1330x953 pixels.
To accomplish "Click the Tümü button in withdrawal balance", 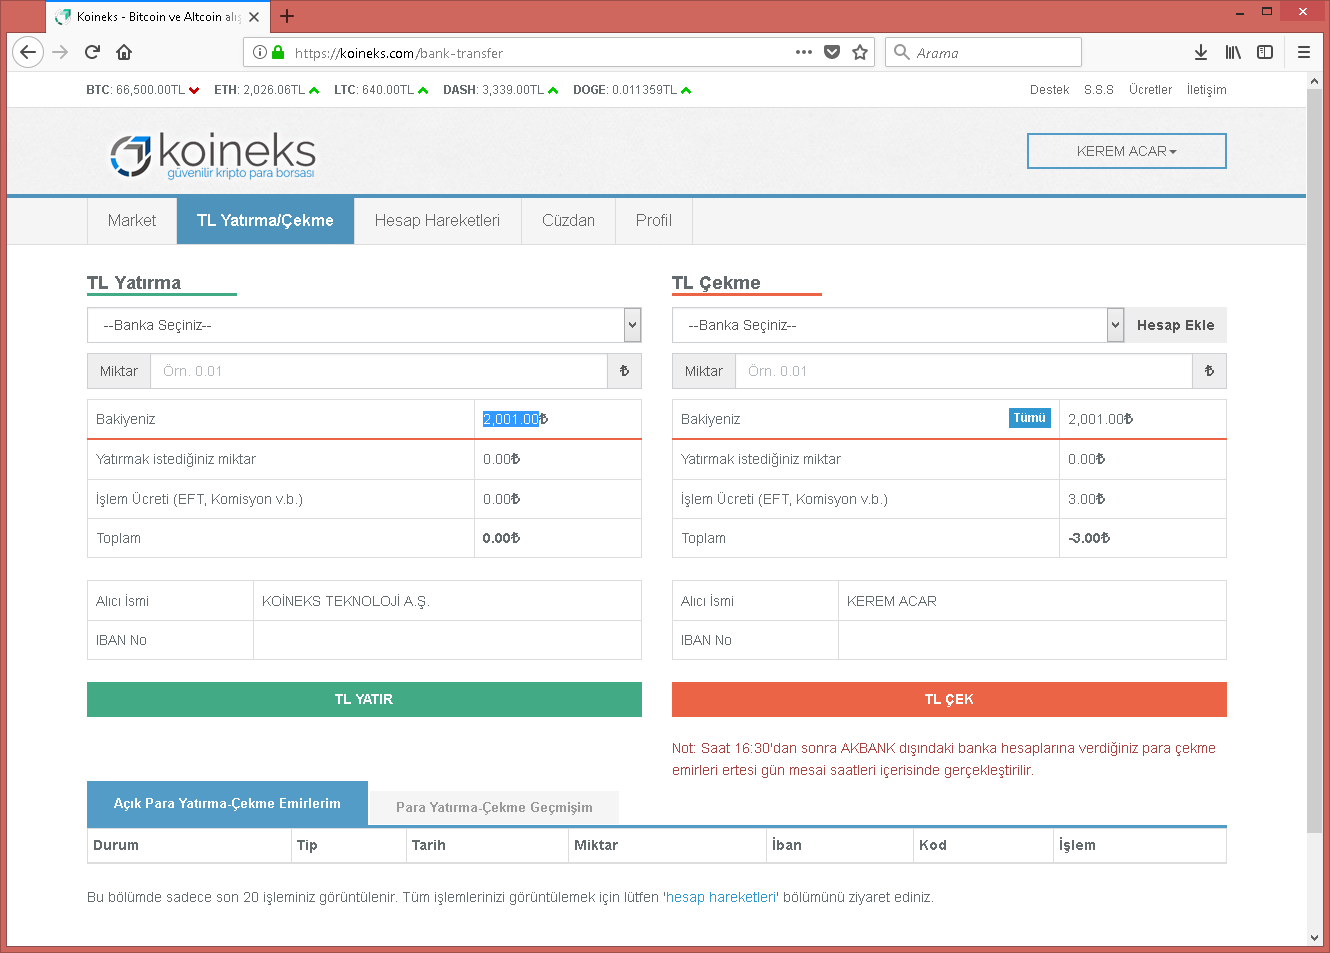I will pyautogui.click(x=1029, y=418).
